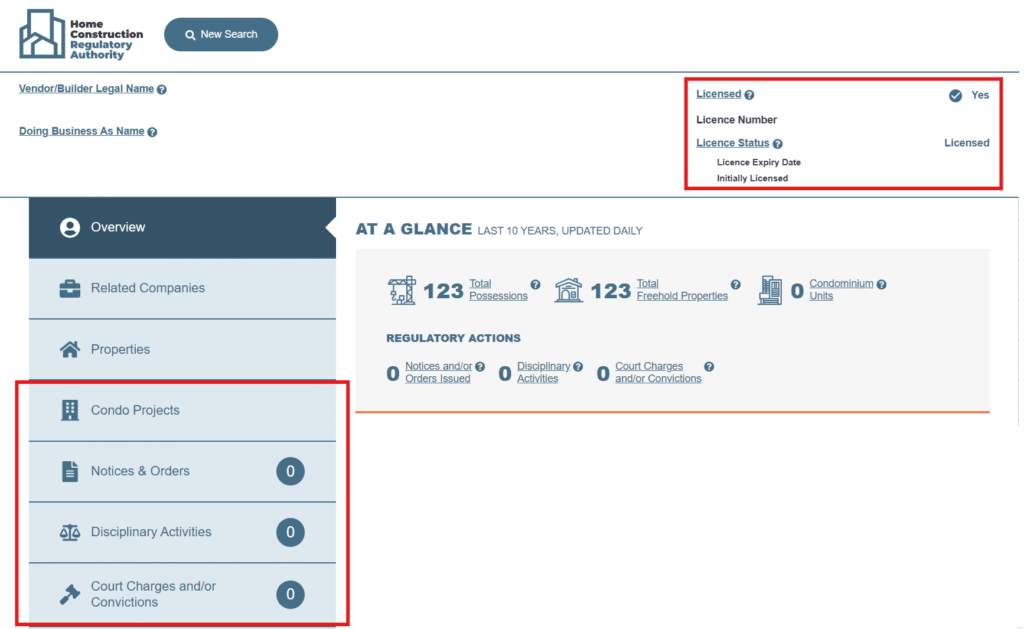Select the Properties sidebar tab
This screenshot has width=1024, height=629.
click(x=182, y=349)
